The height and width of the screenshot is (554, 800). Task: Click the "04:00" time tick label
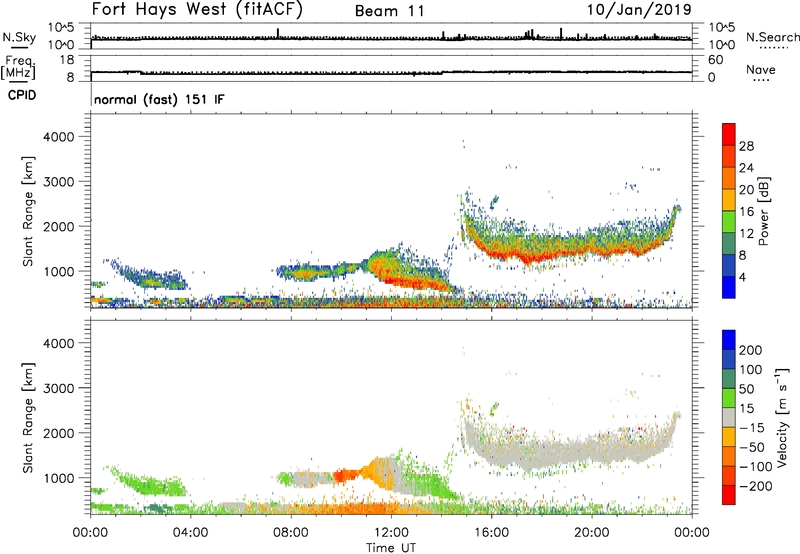click(190, 533)
